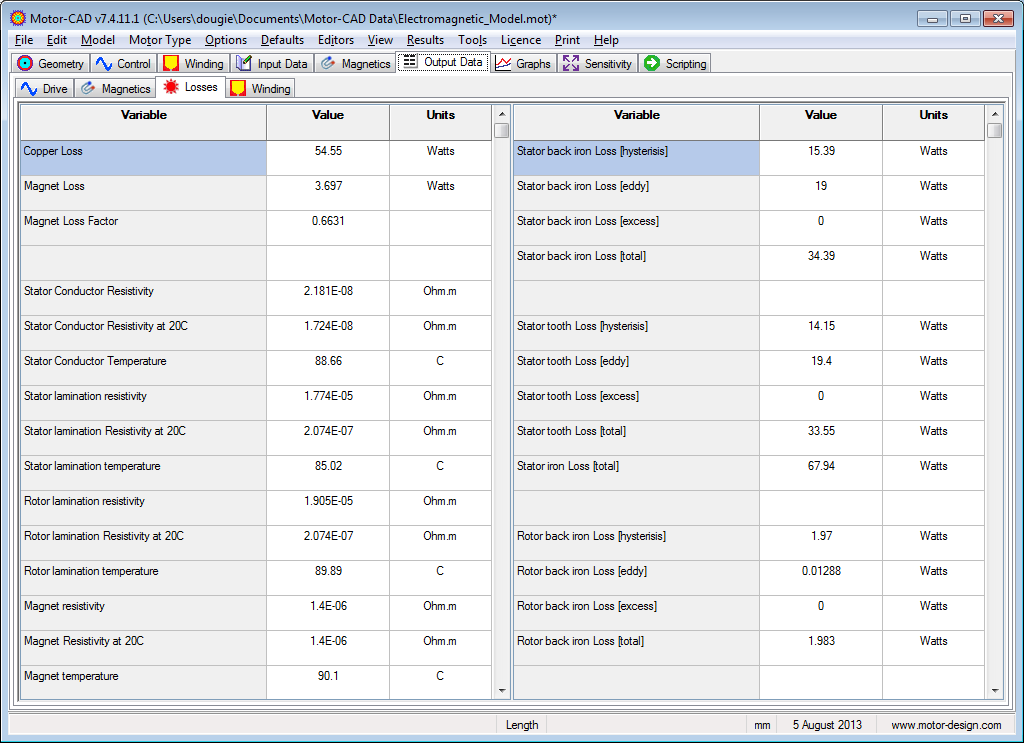Click the green Scripting arrow icon
Screen dimensions: 1024x743
tap(652, 63)
